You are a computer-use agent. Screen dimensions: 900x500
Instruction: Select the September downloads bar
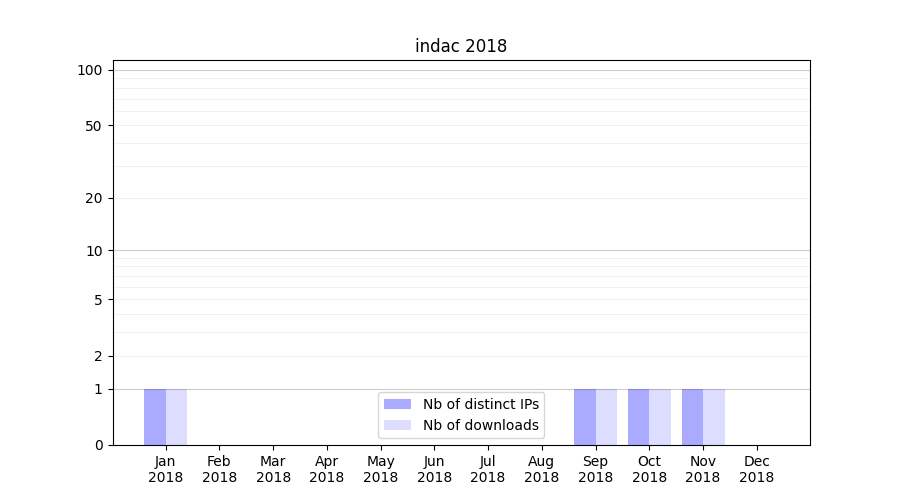(x=606, y=417)
